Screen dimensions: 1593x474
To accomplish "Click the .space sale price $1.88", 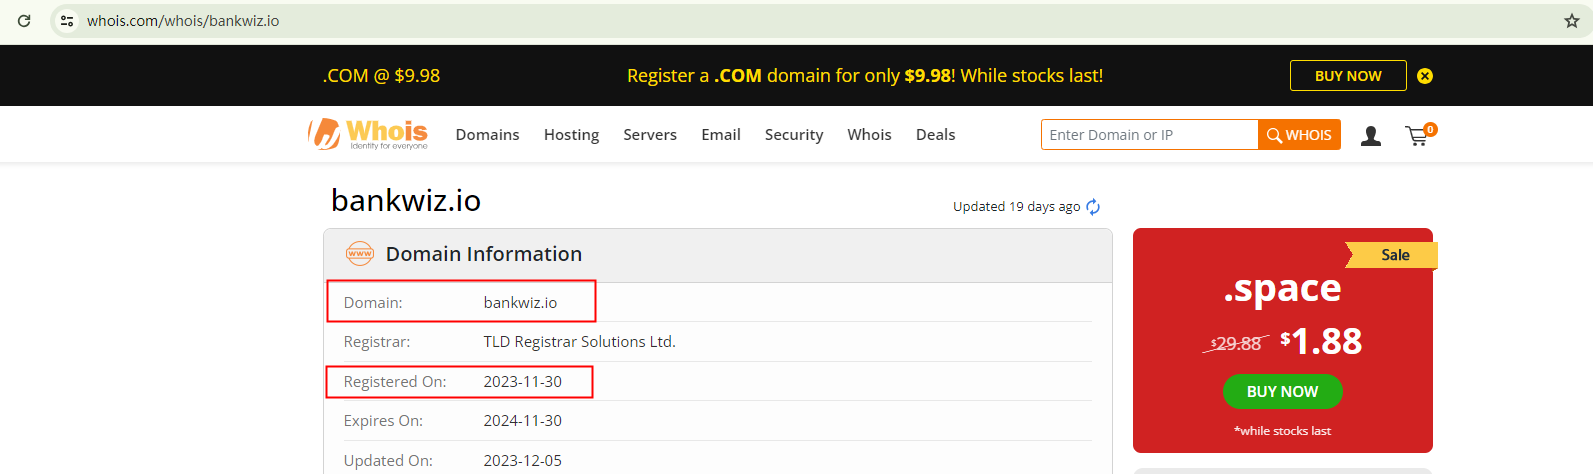I will click(1321, 341).
